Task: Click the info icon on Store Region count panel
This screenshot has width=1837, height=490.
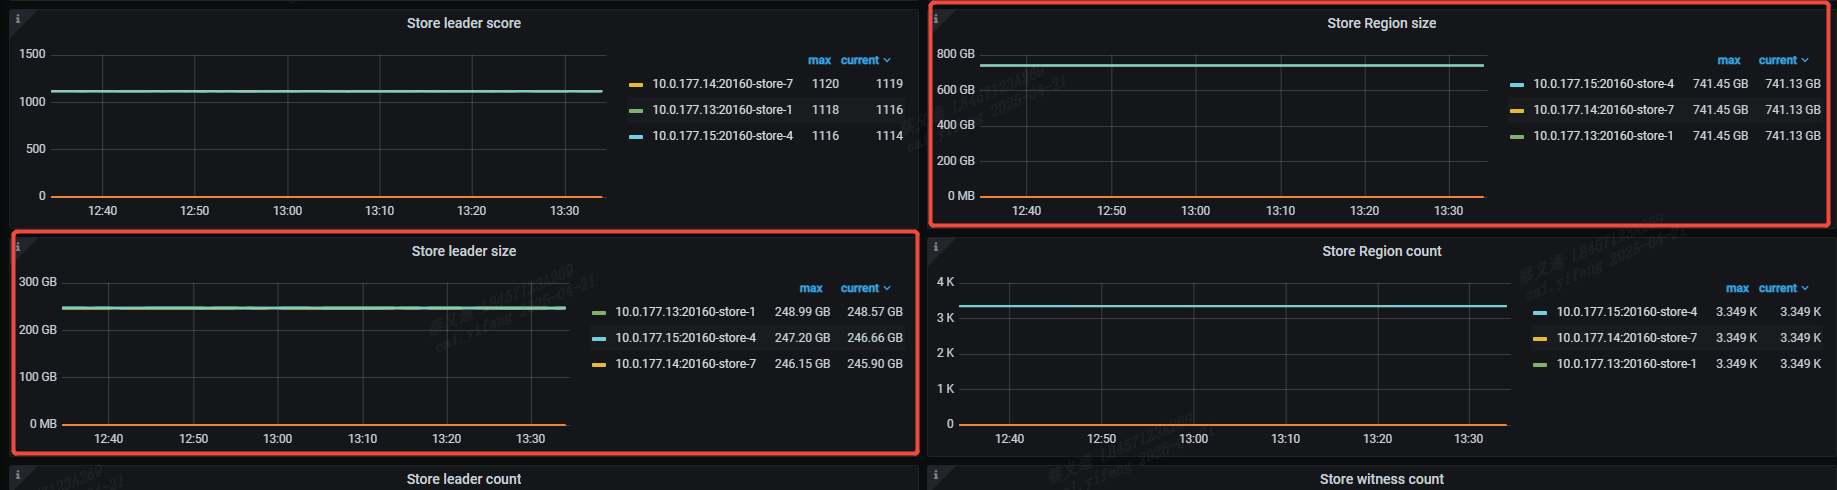Action: coord(936,247)
